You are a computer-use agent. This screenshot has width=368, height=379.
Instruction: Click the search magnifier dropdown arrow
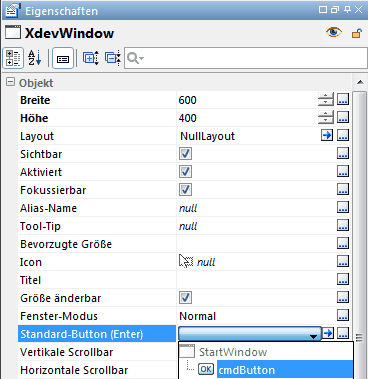coord(142,58)
